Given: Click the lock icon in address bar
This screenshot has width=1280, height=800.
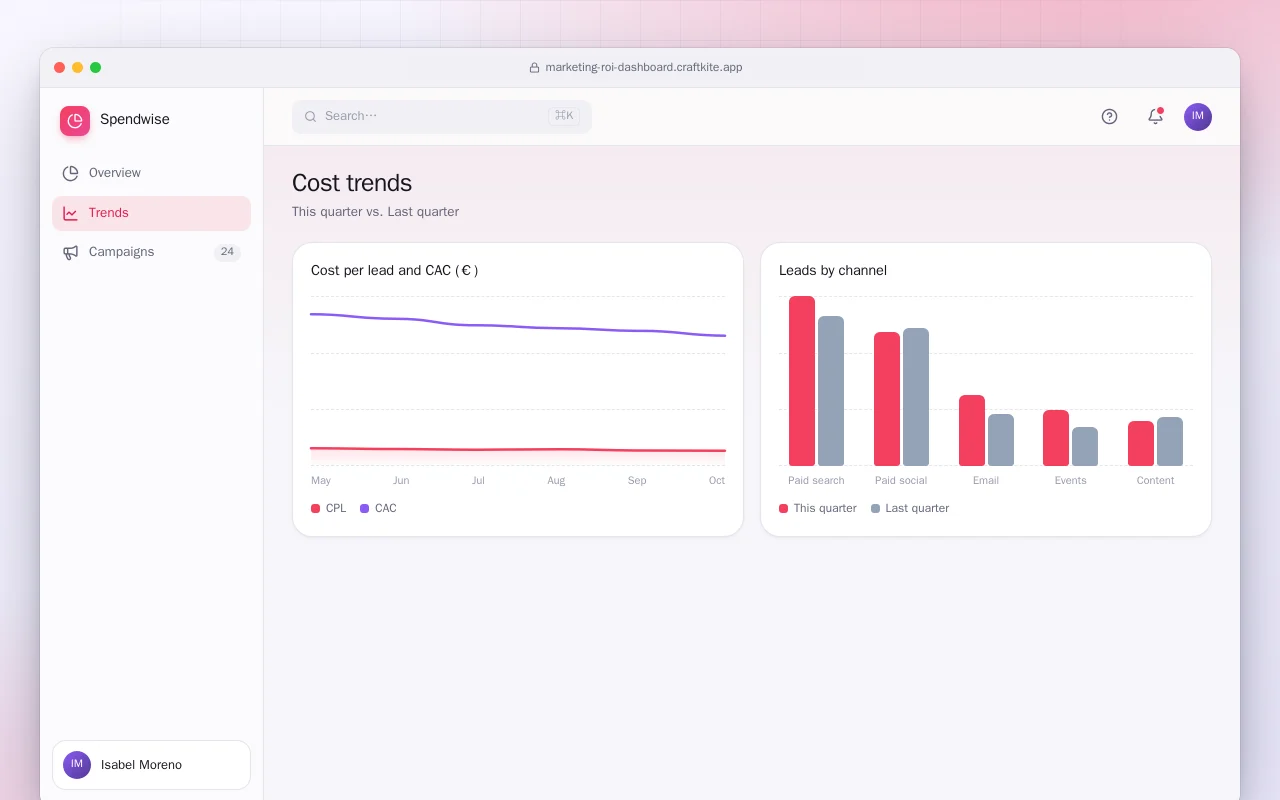Looking at the screenshot, I should click(534, 68).
